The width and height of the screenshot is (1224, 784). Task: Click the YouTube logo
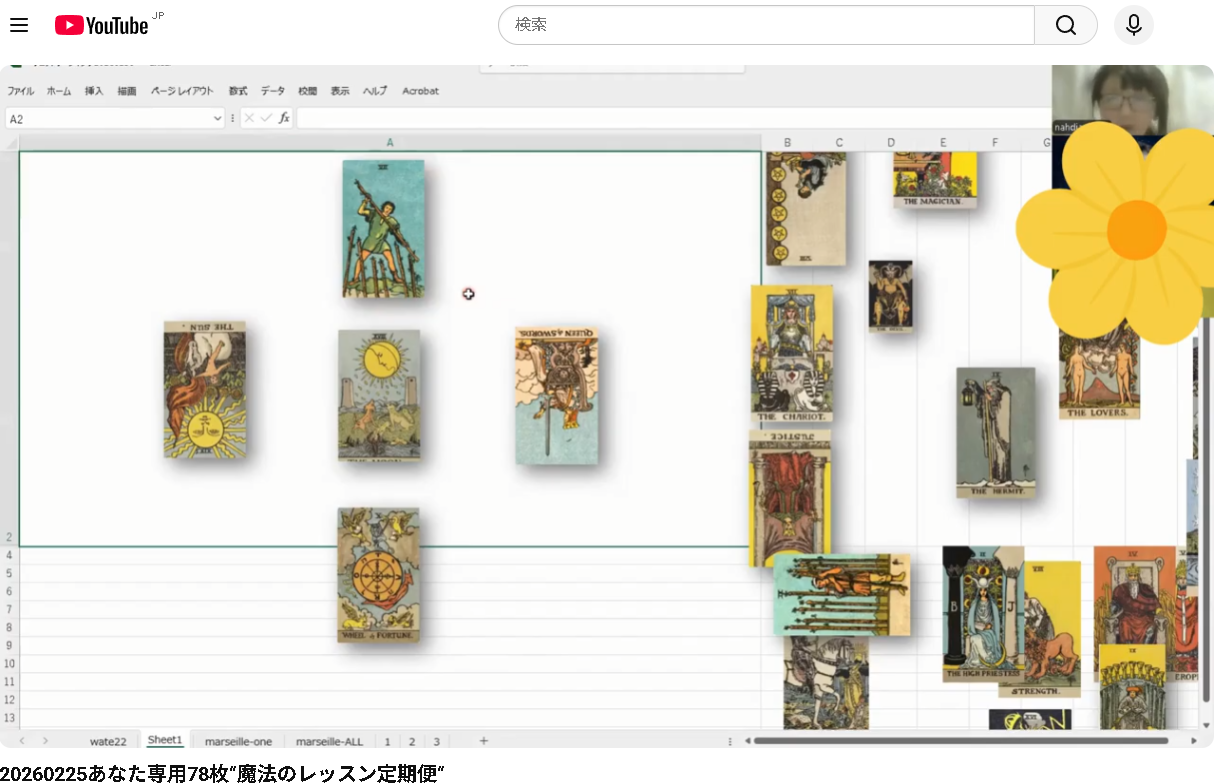tap(101, 25)
